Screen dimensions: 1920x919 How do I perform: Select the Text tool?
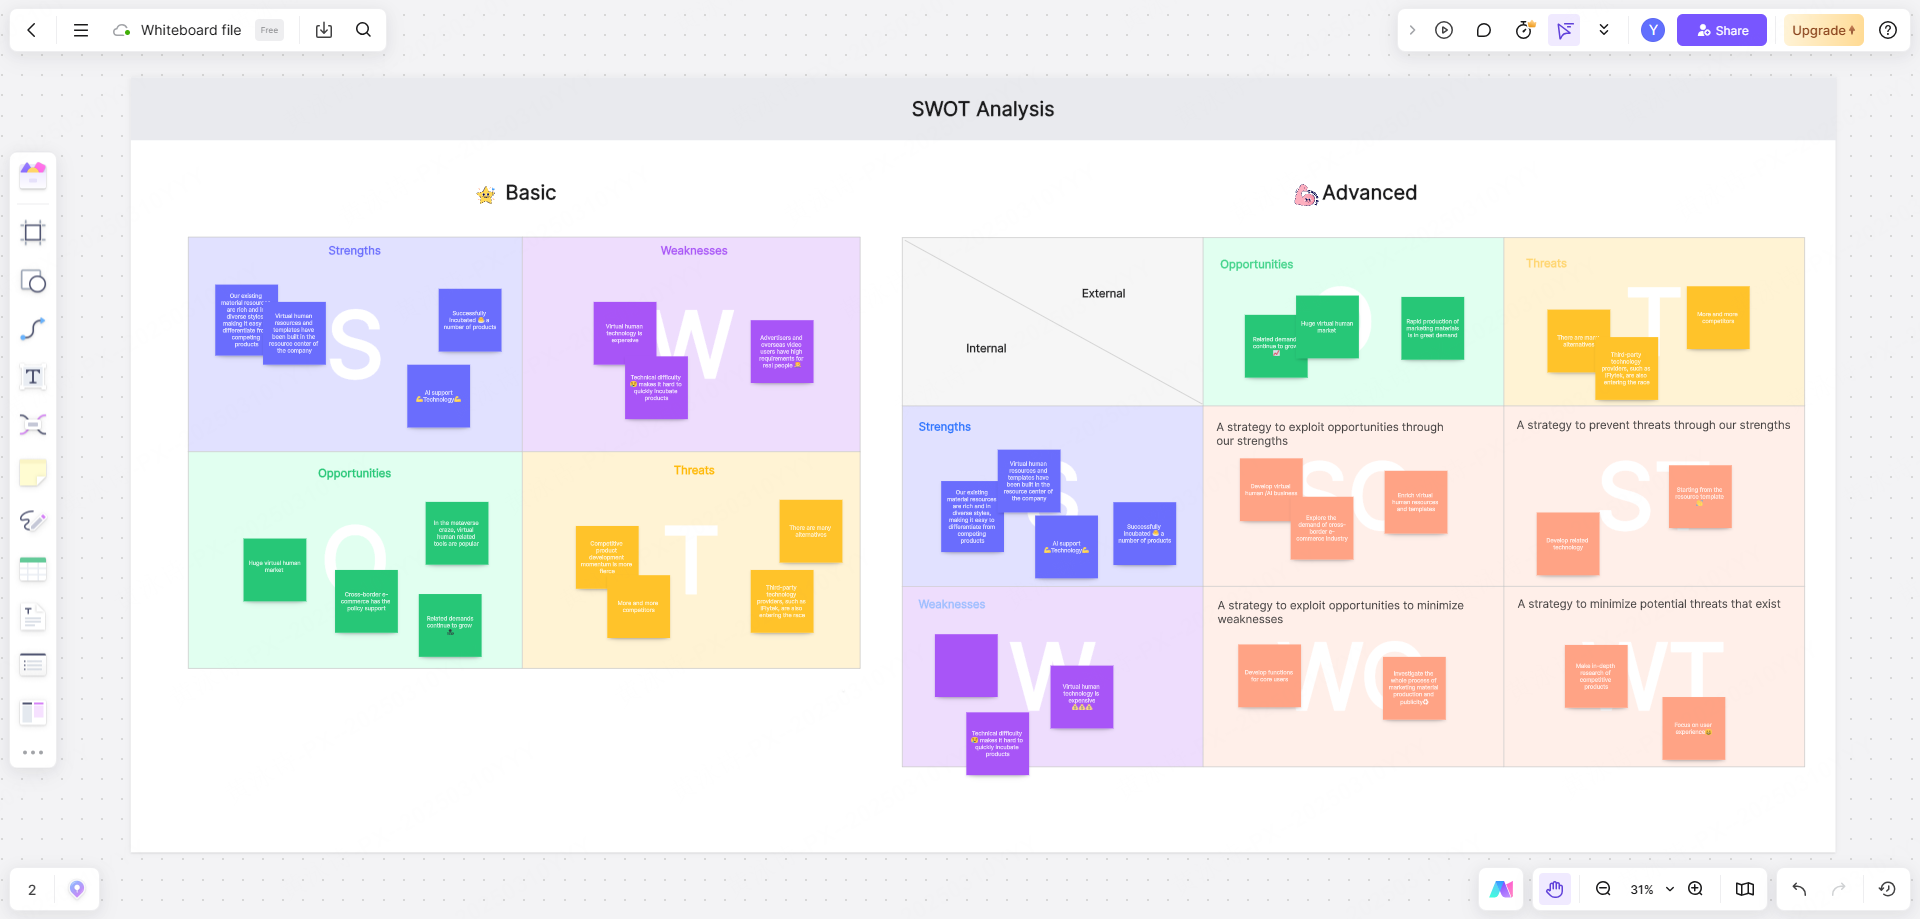33,377
